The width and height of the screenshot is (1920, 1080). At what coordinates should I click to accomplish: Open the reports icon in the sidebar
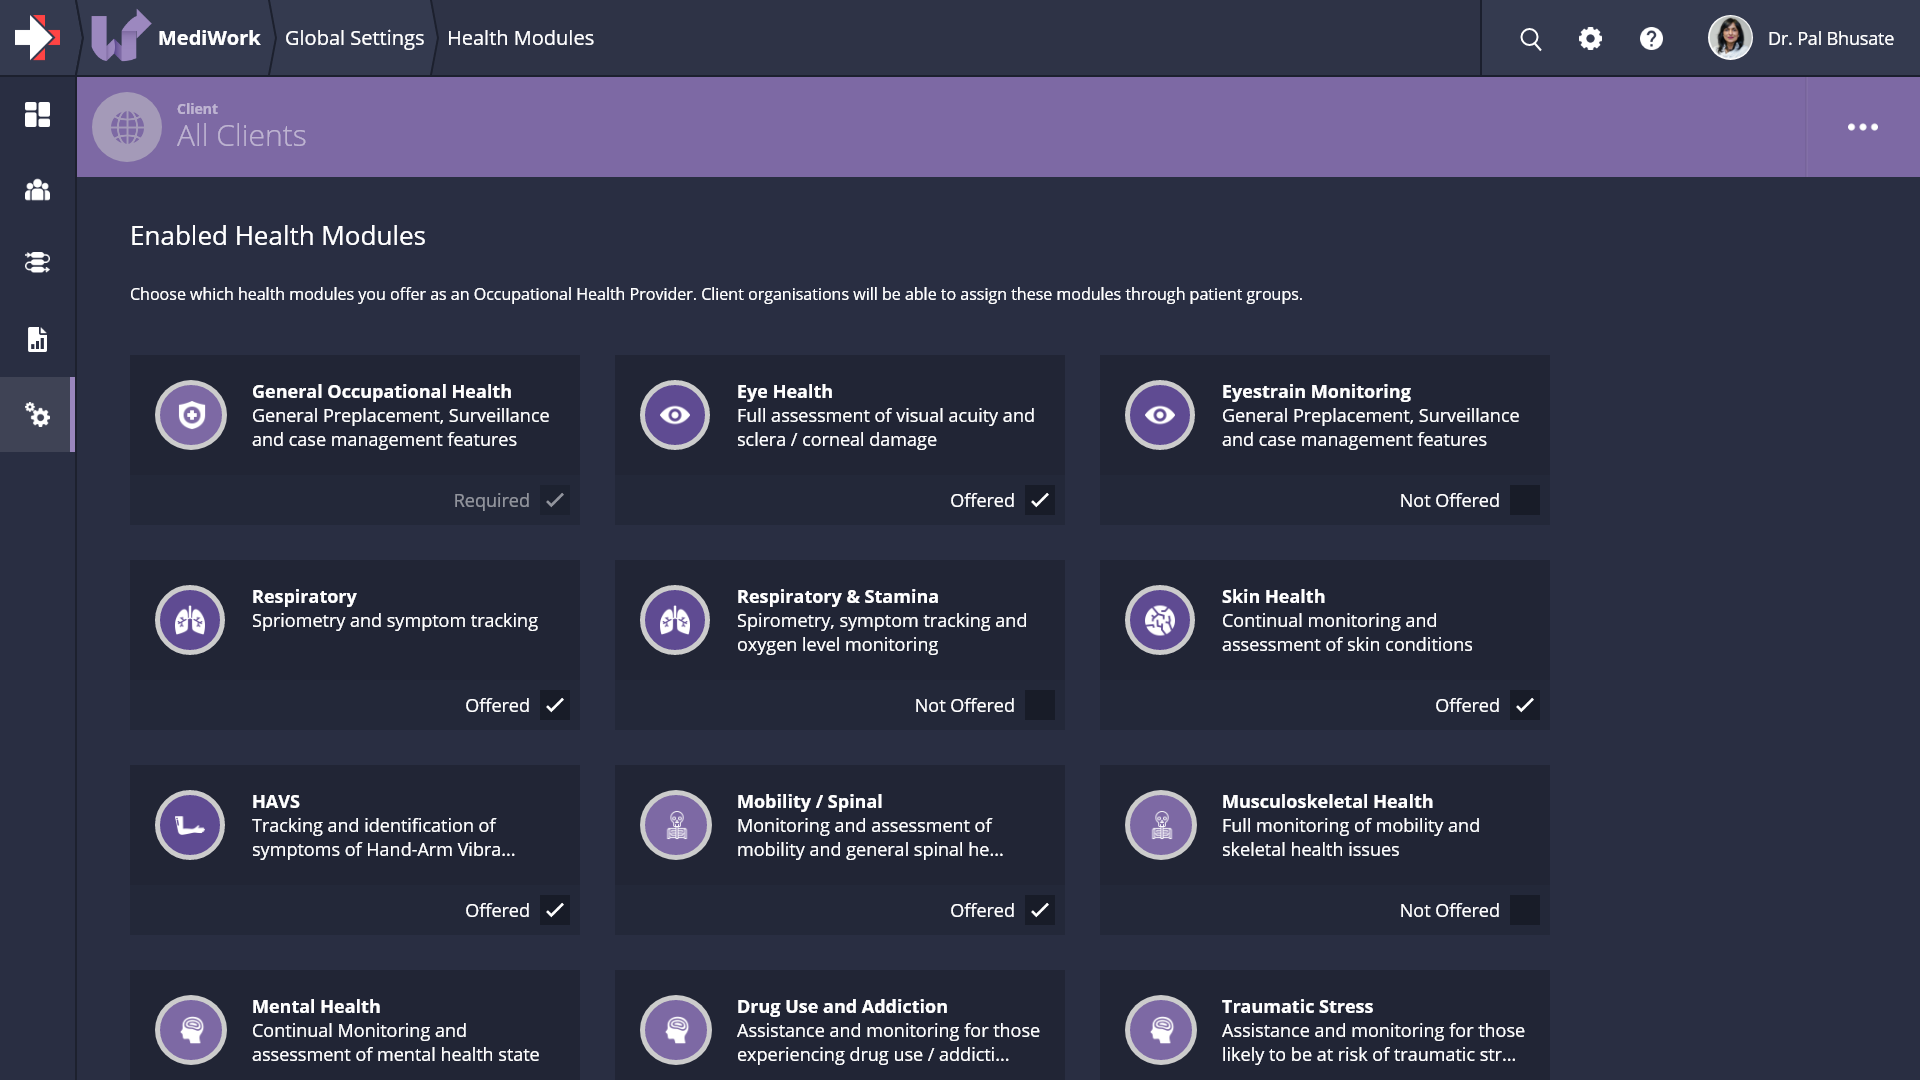click(x=37, y=339)
